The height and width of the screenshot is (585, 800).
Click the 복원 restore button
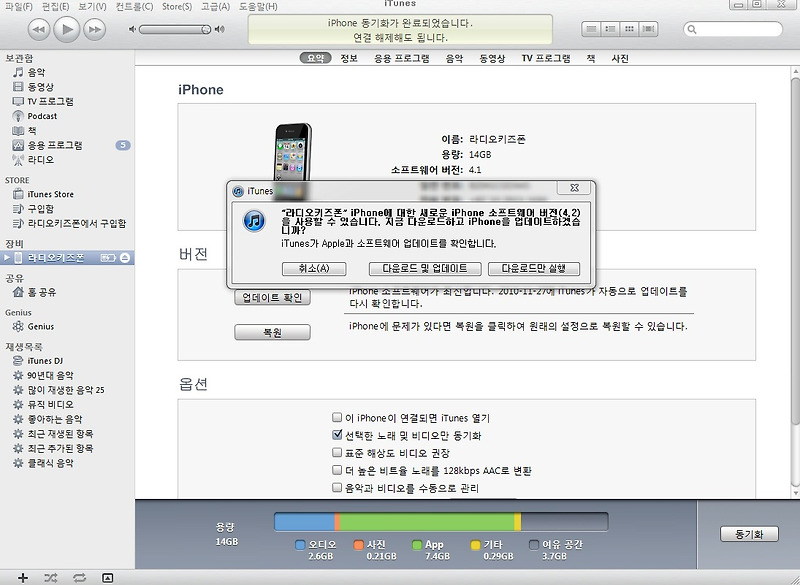[272, 333]
